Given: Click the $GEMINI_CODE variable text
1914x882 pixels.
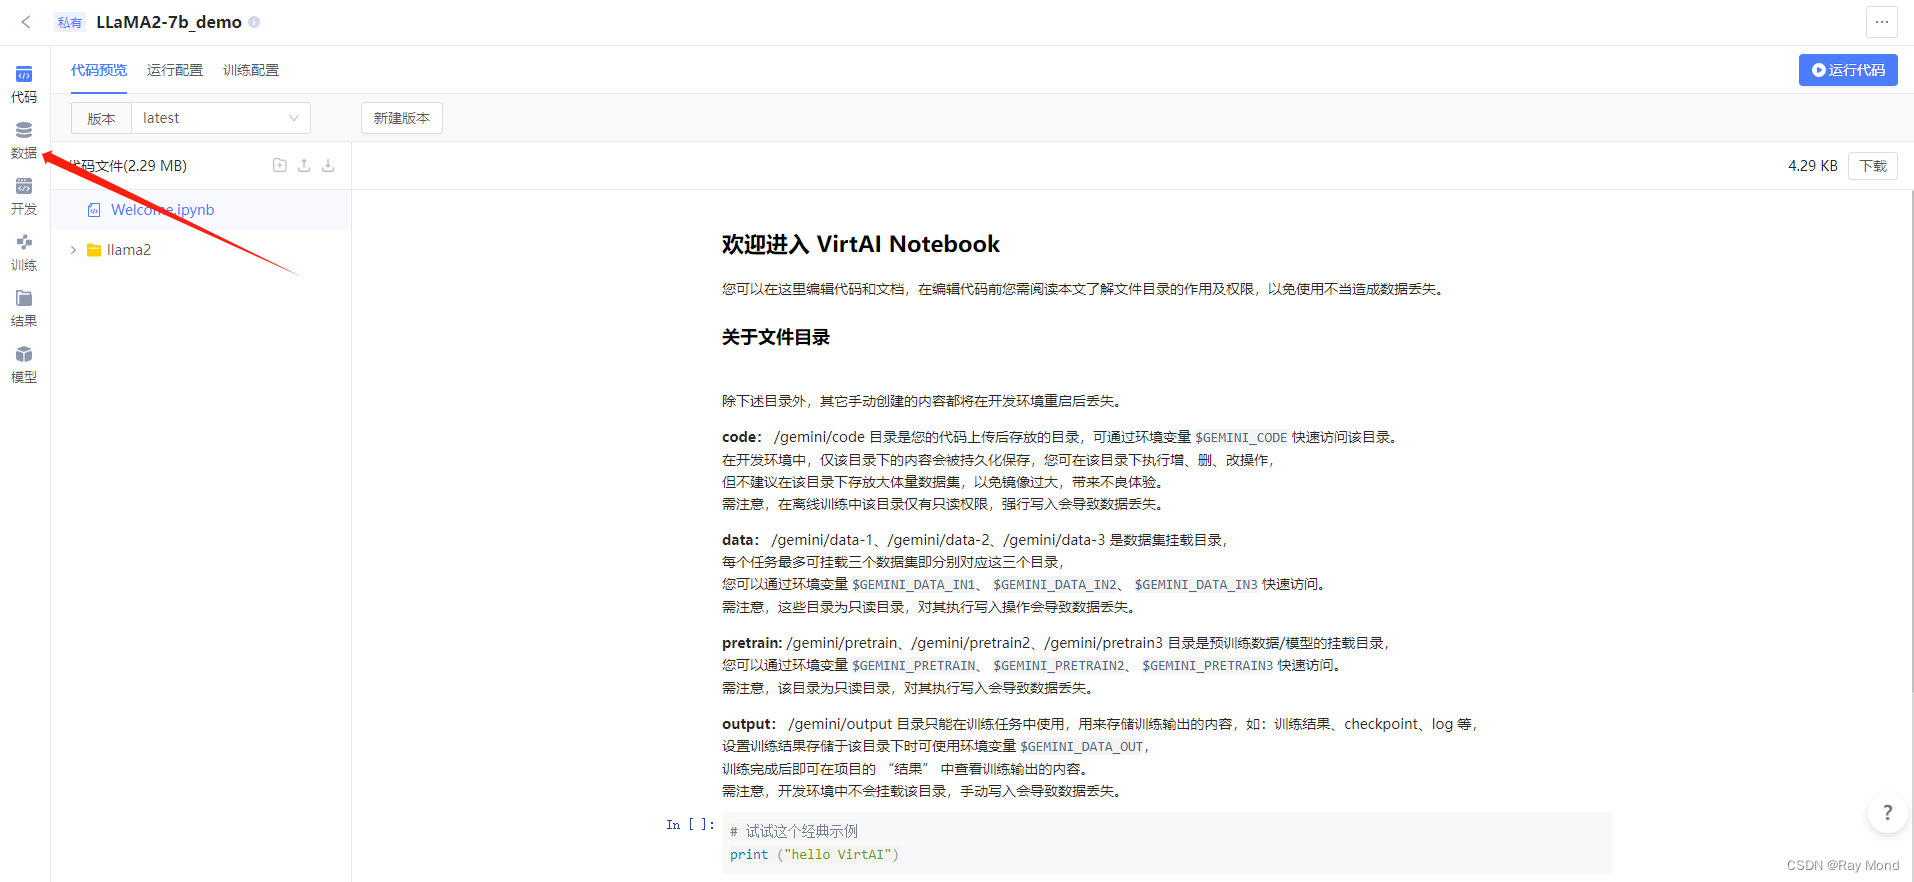Looking at the screenshot, I should tap(1241, 438).
